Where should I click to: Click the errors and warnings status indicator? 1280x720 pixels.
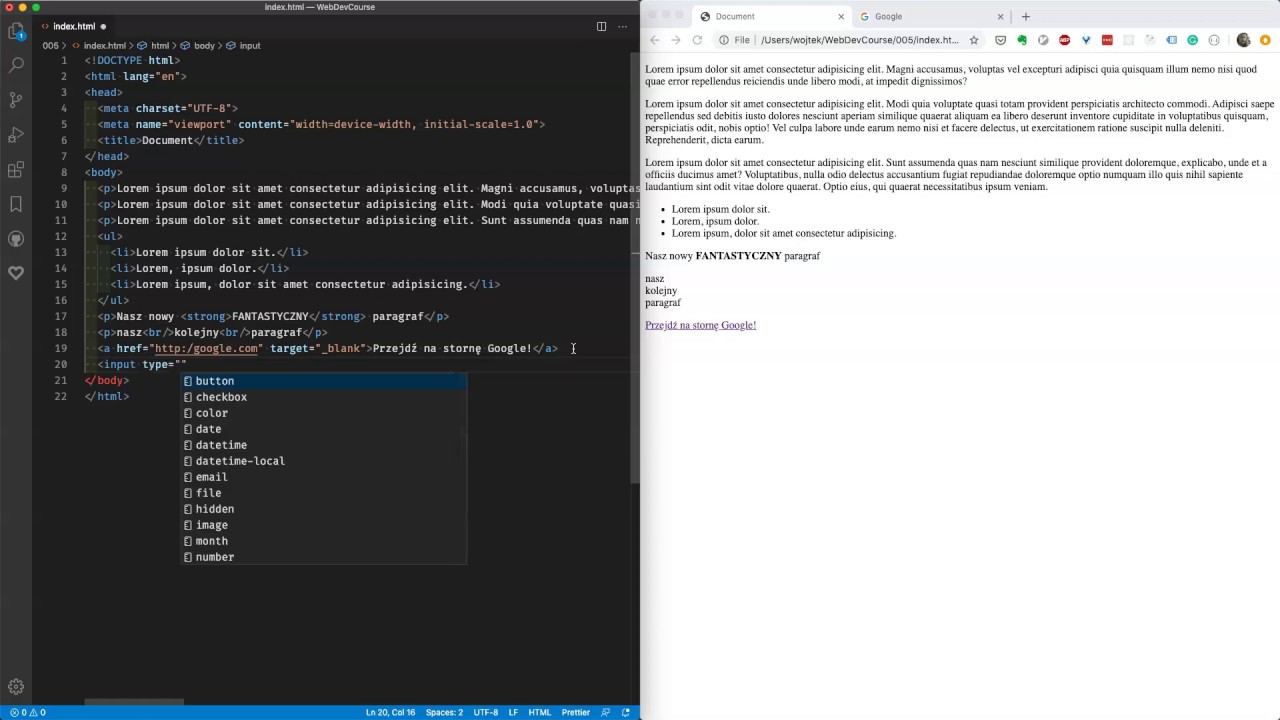(x=27, y=712)
